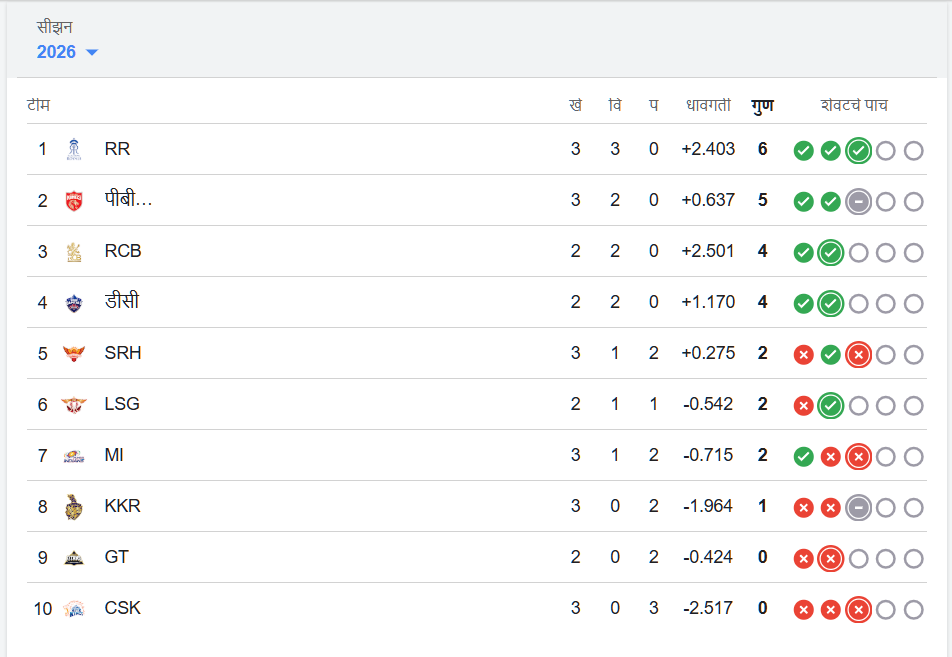The width and height of the screenshot is (952, 657).
Task: Click the CSK team logo
Action: [73, 609]
